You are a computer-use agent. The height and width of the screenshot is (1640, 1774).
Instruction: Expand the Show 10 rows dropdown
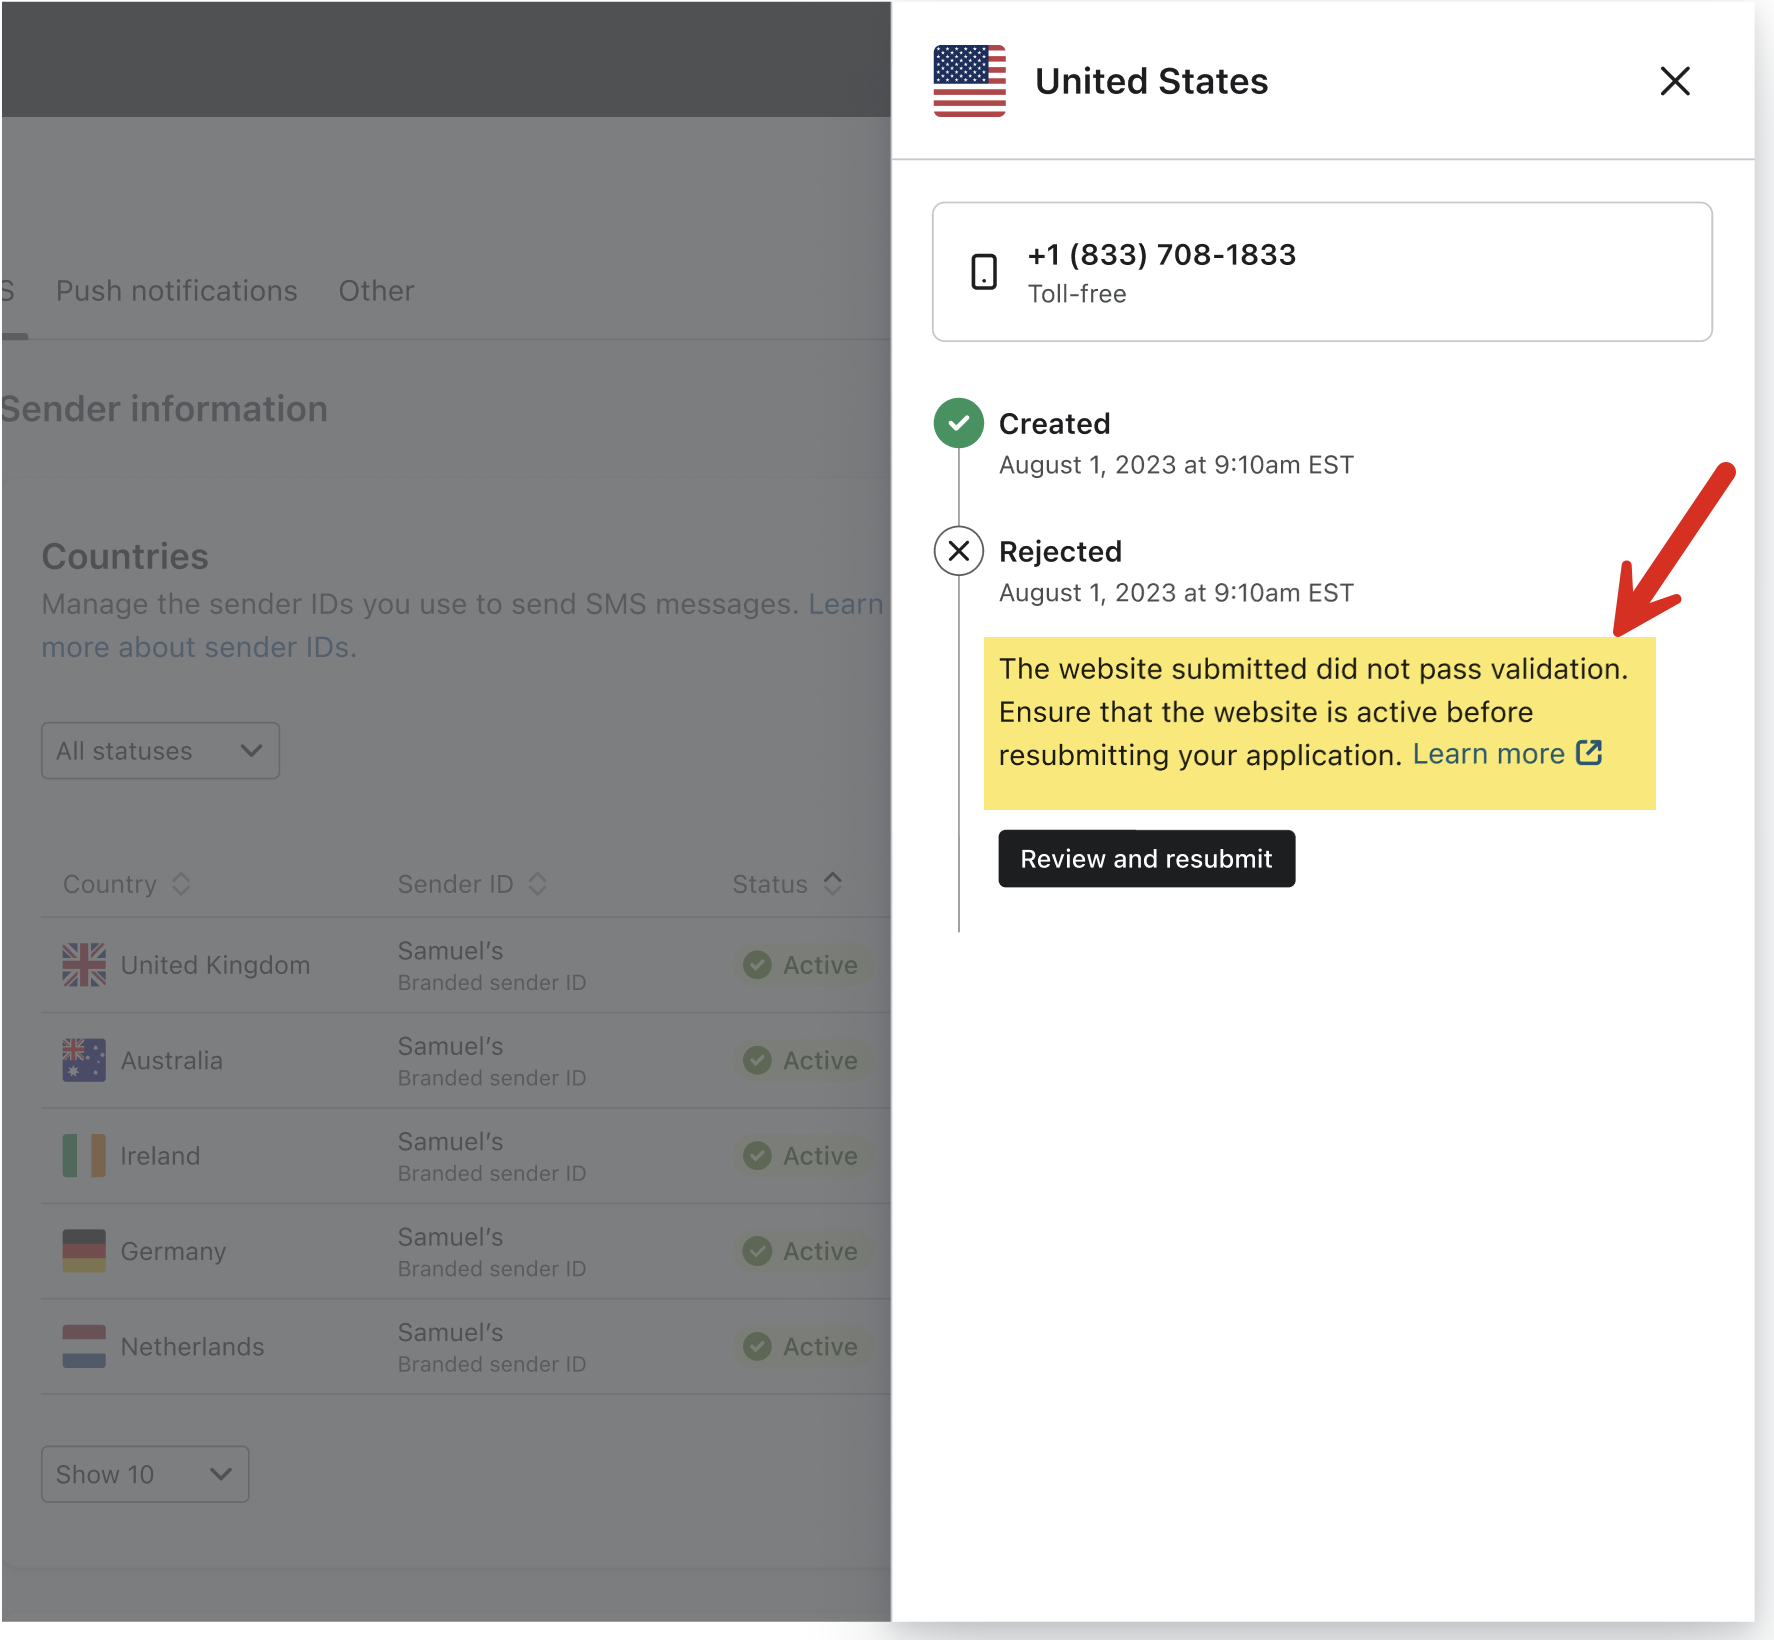pyautogui.click(x=145, y=1474)
